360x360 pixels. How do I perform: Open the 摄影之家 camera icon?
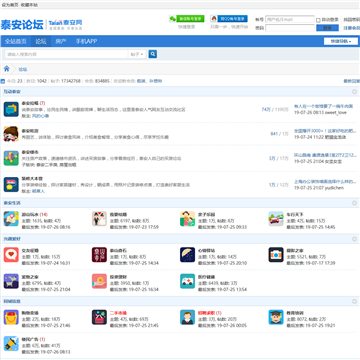coord(276,255)
